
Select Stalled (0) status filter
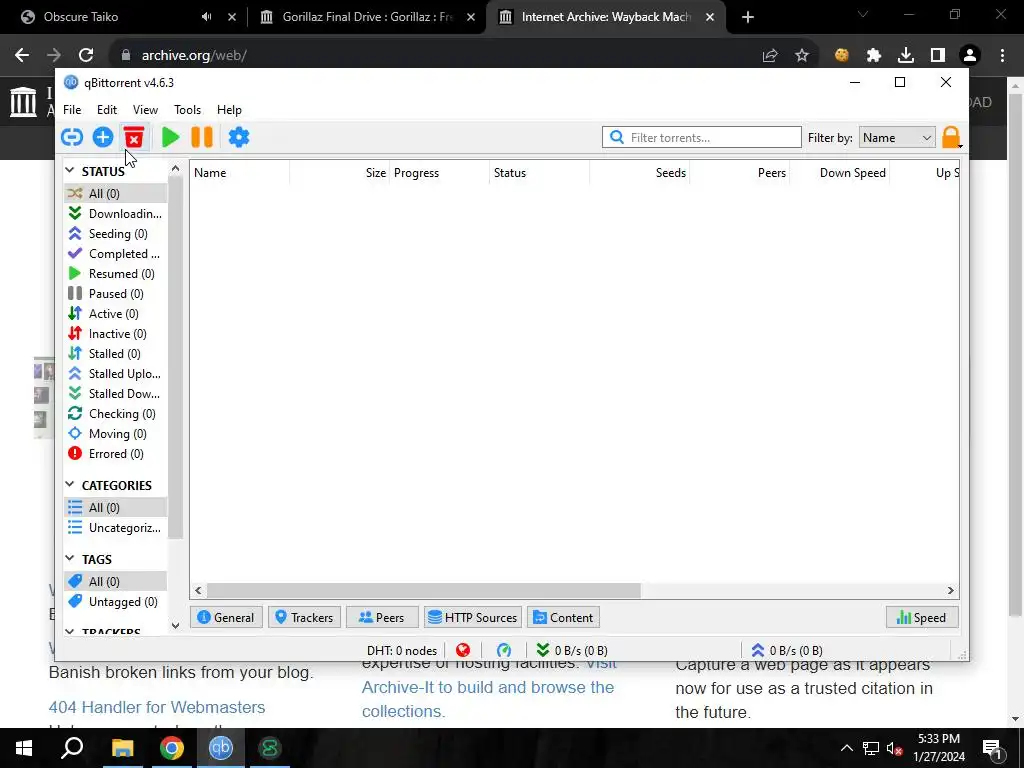pyautogui.click(x=116, y=354)
